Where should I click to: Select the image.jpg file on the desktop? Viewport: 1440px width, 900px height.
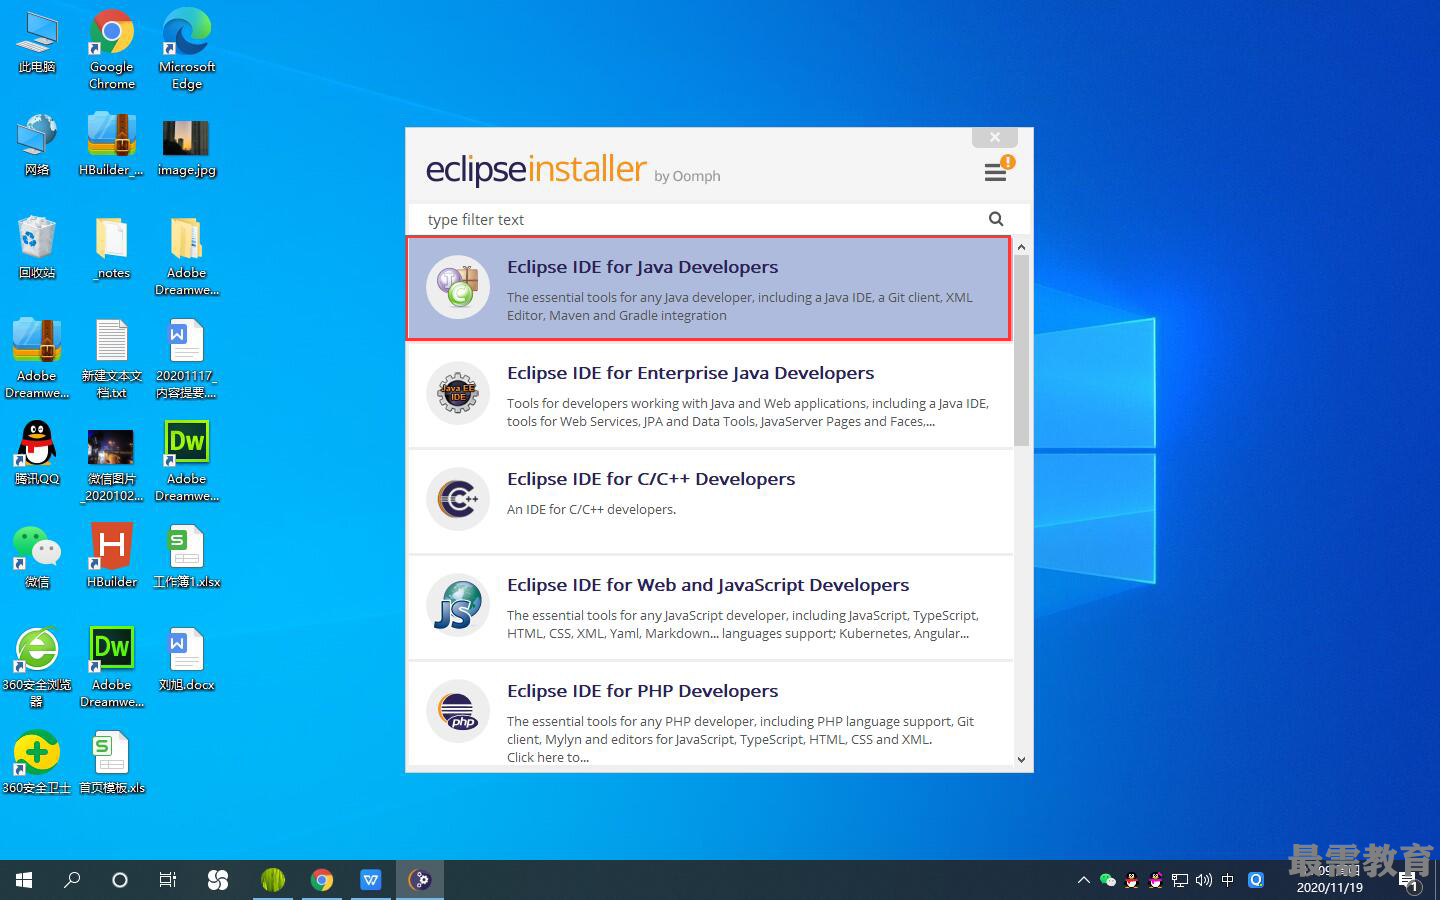click(x=187, y=146)
